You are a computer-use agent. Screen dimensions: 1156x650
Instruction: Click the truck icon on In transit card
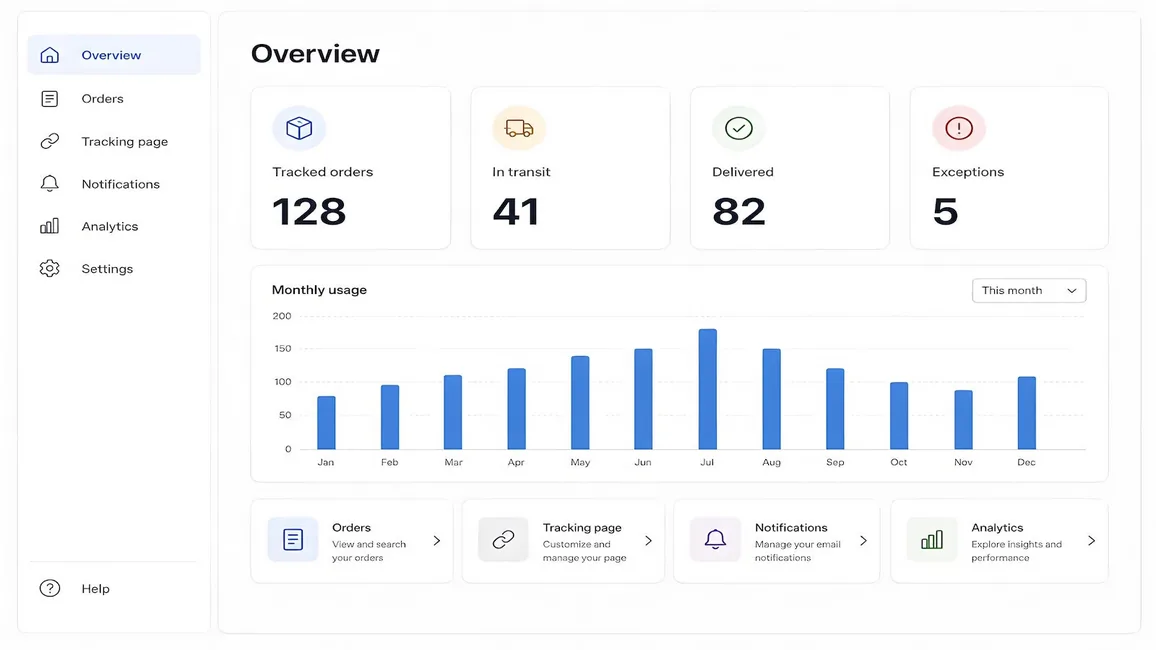click(519, 128)
